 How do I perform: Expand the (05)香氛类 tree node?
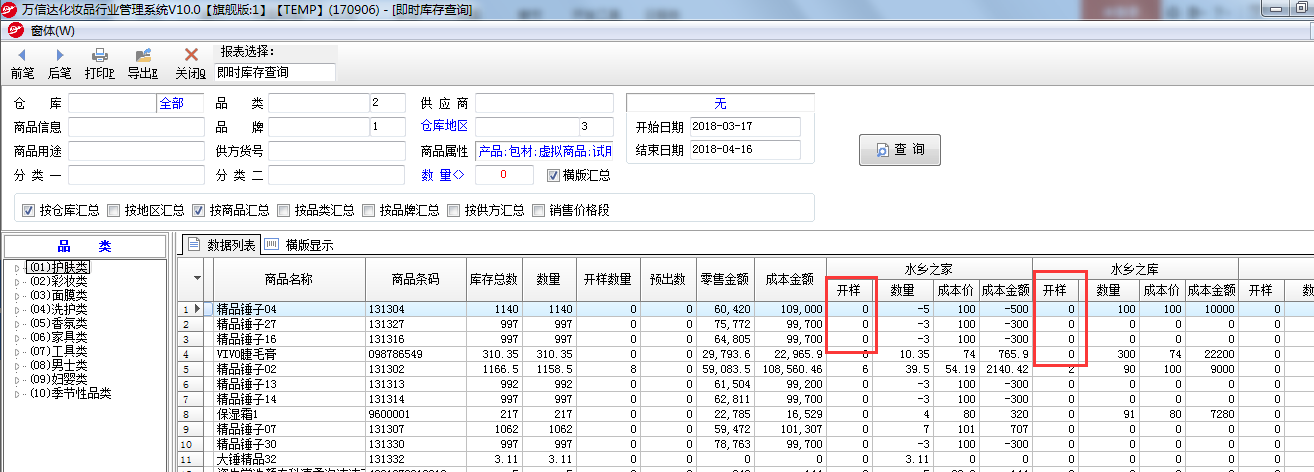tap(16, 323)
